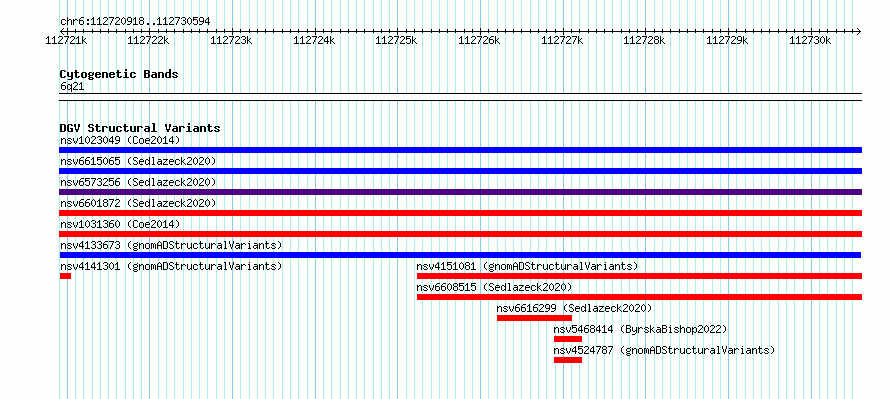This screenshot has width=890, height=399.
Task: Open the nsv4524787 (gnomADStructuralVariants) label
Action: pos(664,350)
